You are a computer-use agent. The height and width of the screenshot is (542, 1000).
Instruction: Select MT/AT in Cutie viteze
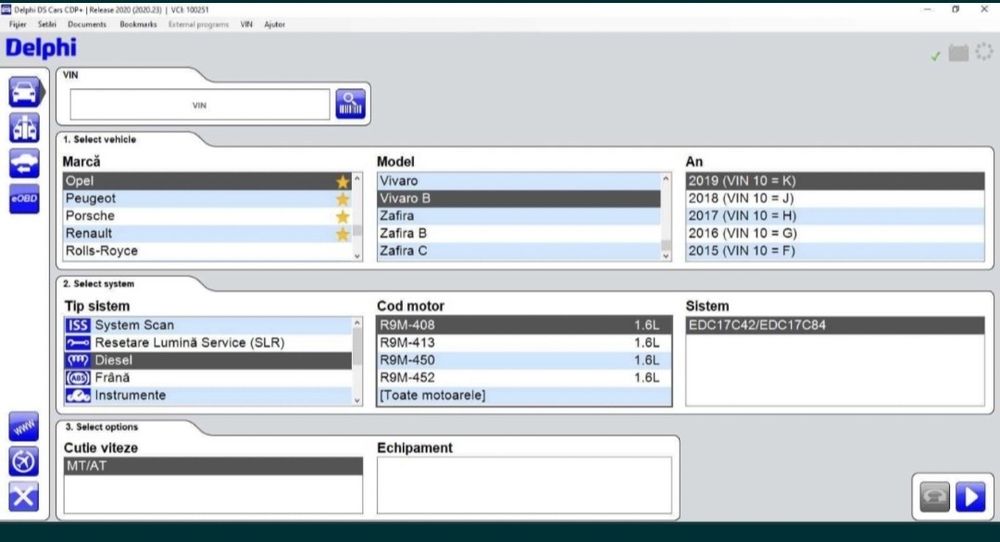213,466
